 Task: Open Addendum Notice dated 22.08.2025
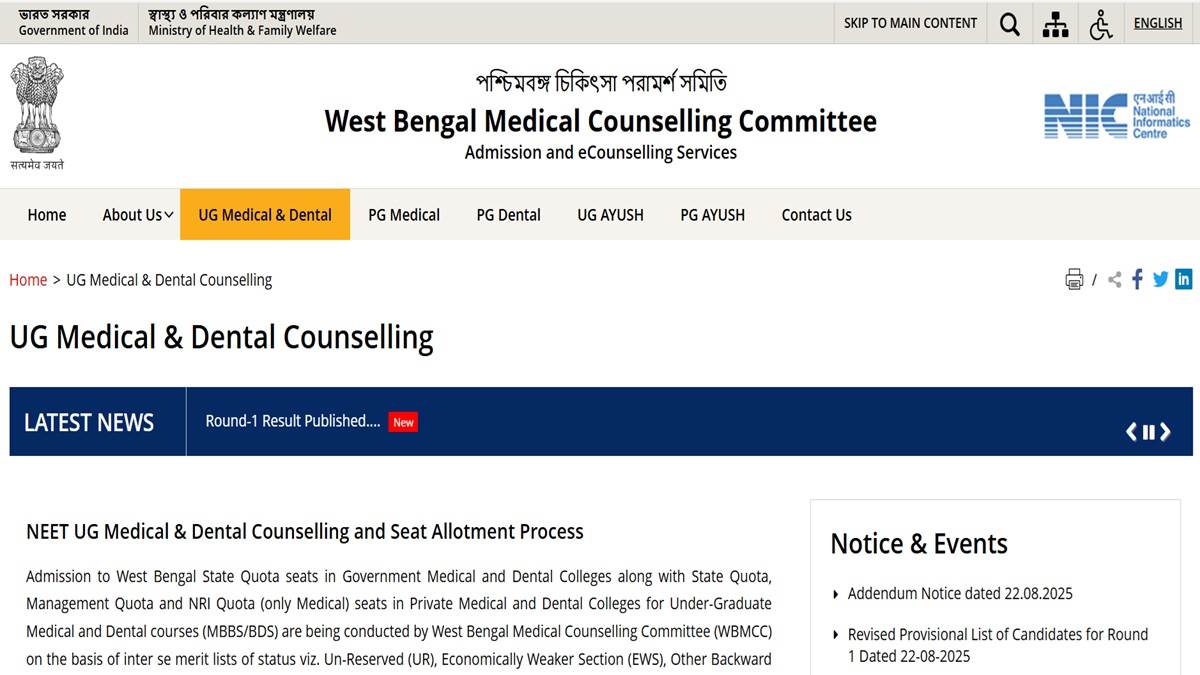click(x=960, y=594)
